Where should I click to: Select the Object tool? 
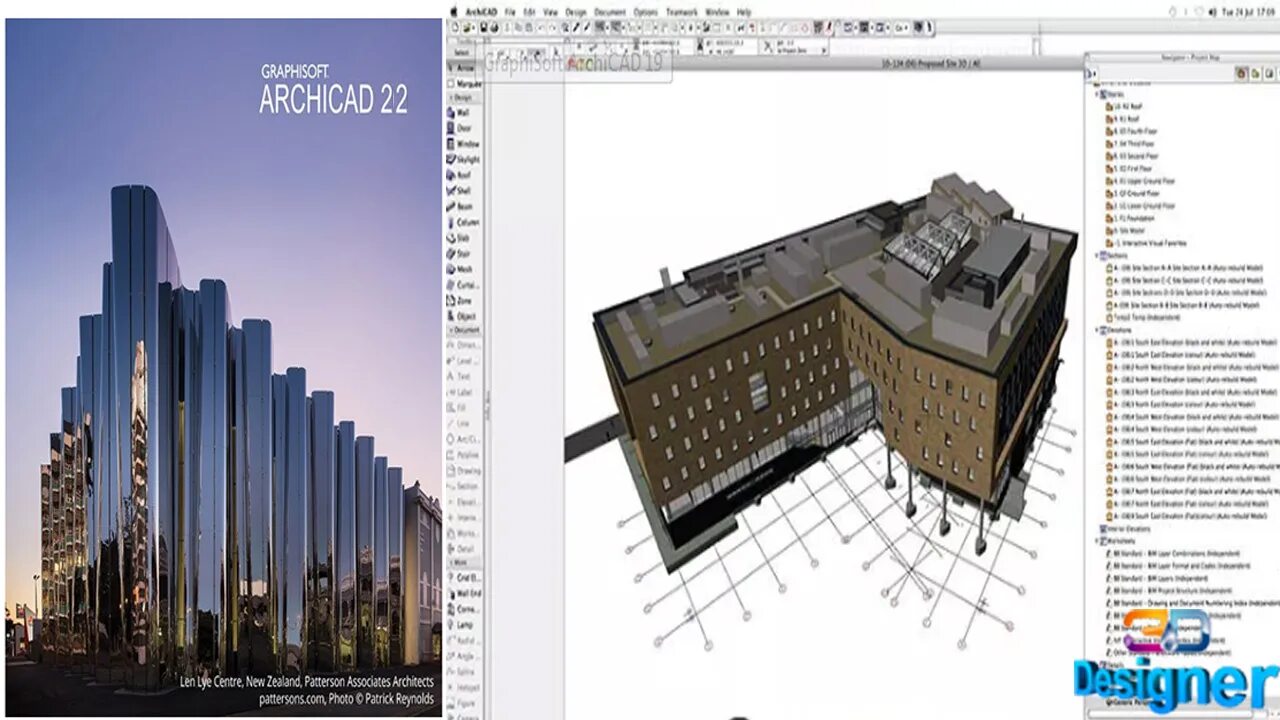465,316
